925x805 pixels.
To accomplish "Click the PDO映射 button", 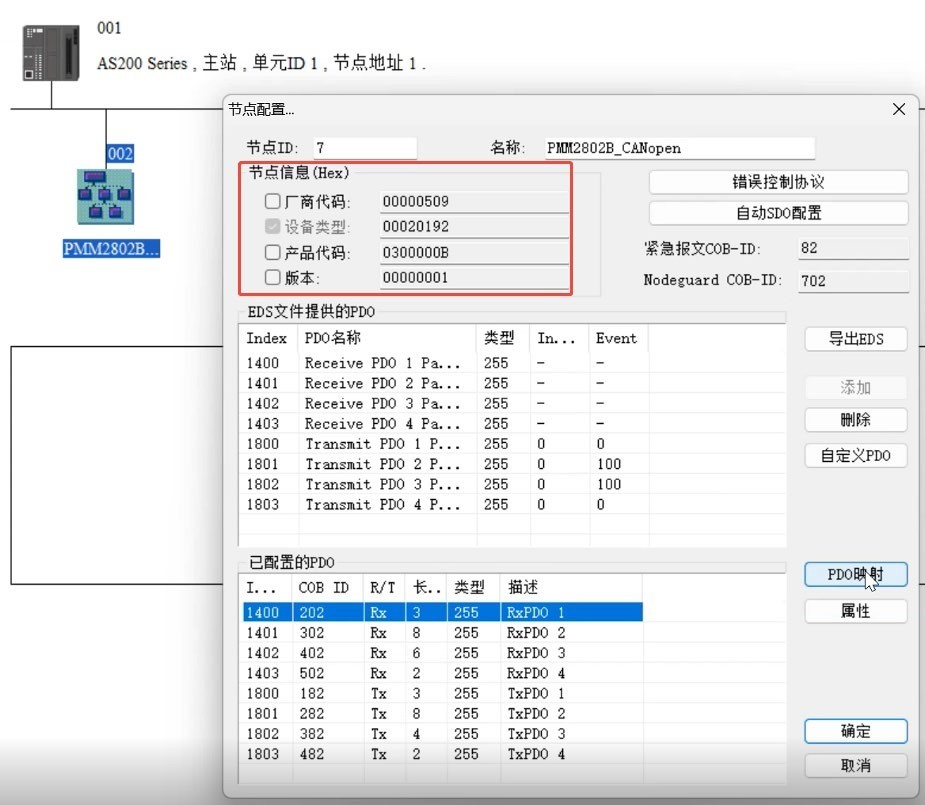I will coord(855,574).
